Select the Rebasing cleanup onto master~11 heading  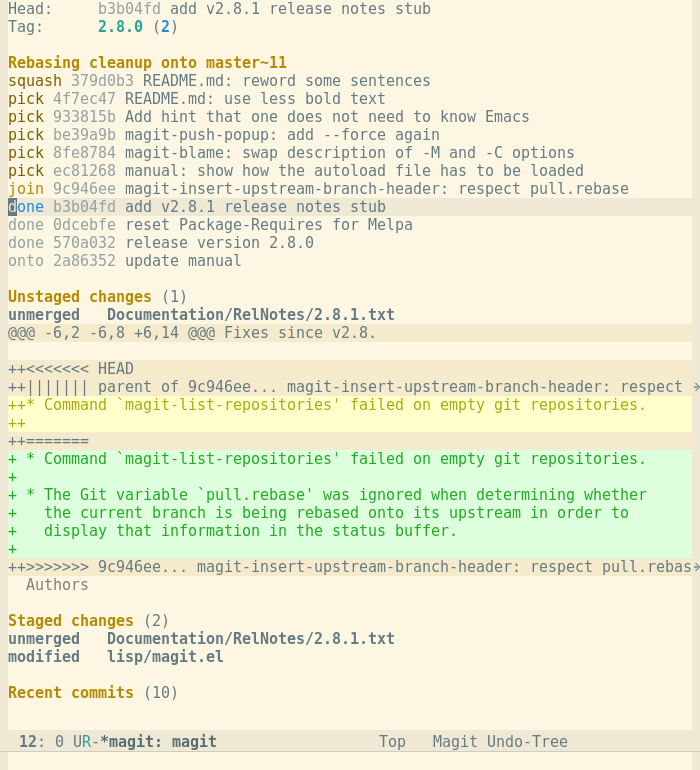[147, 63]
